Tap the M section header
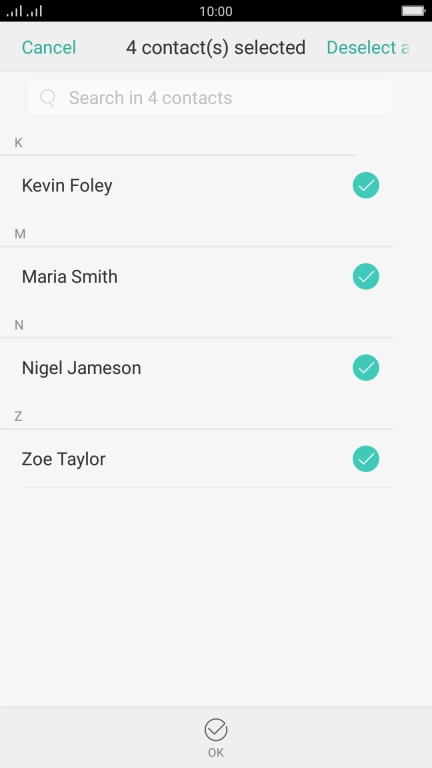 pos(20,234)
